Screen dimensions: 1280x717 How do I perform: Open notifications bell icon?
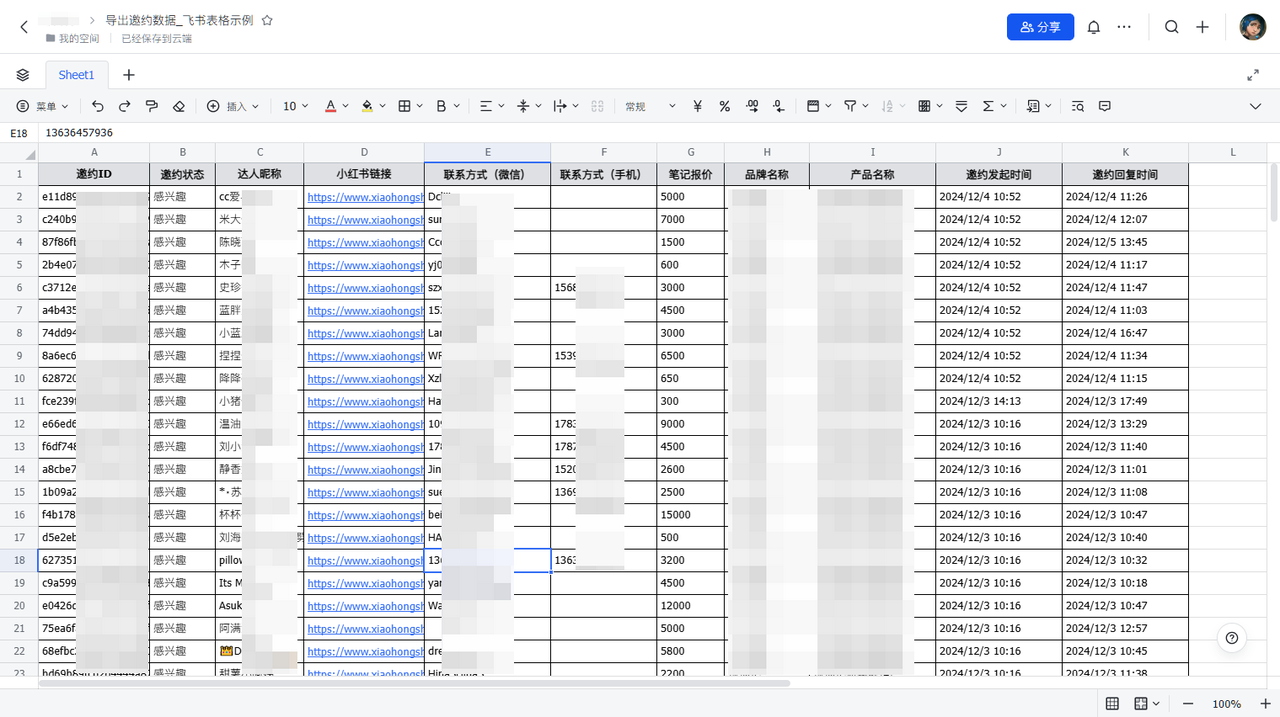pos(1093,27)
